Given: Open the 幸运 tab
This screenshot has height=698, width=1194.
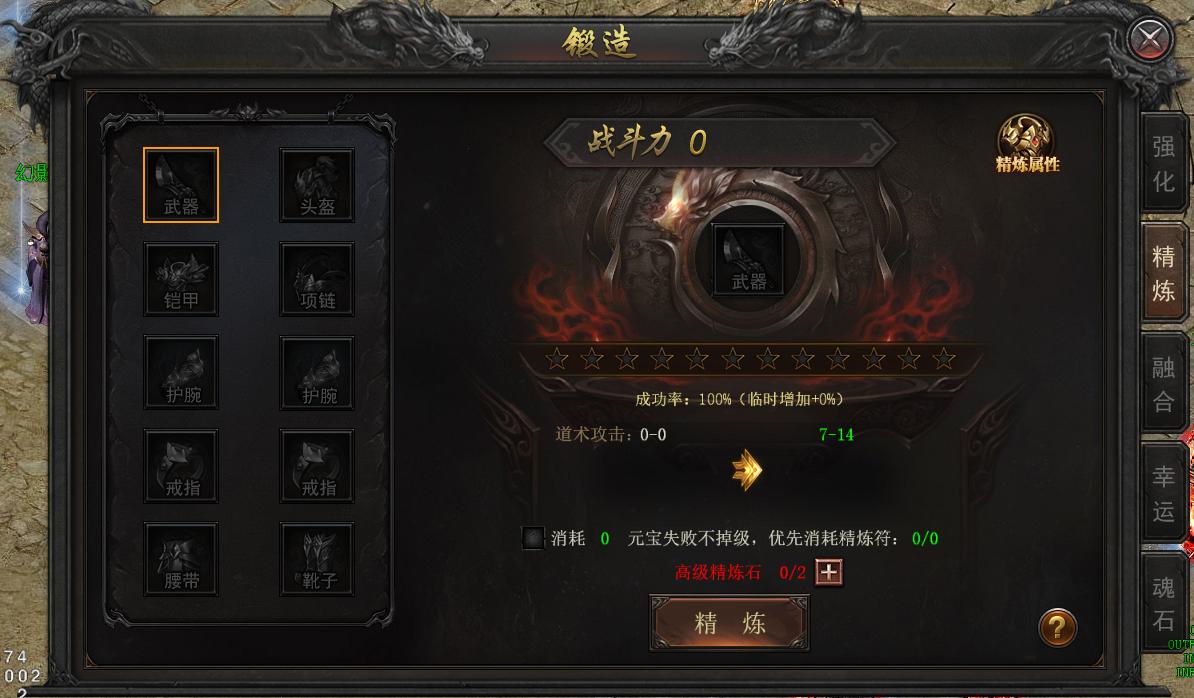Looking at the screenshot, I should tap(1163, 494).
